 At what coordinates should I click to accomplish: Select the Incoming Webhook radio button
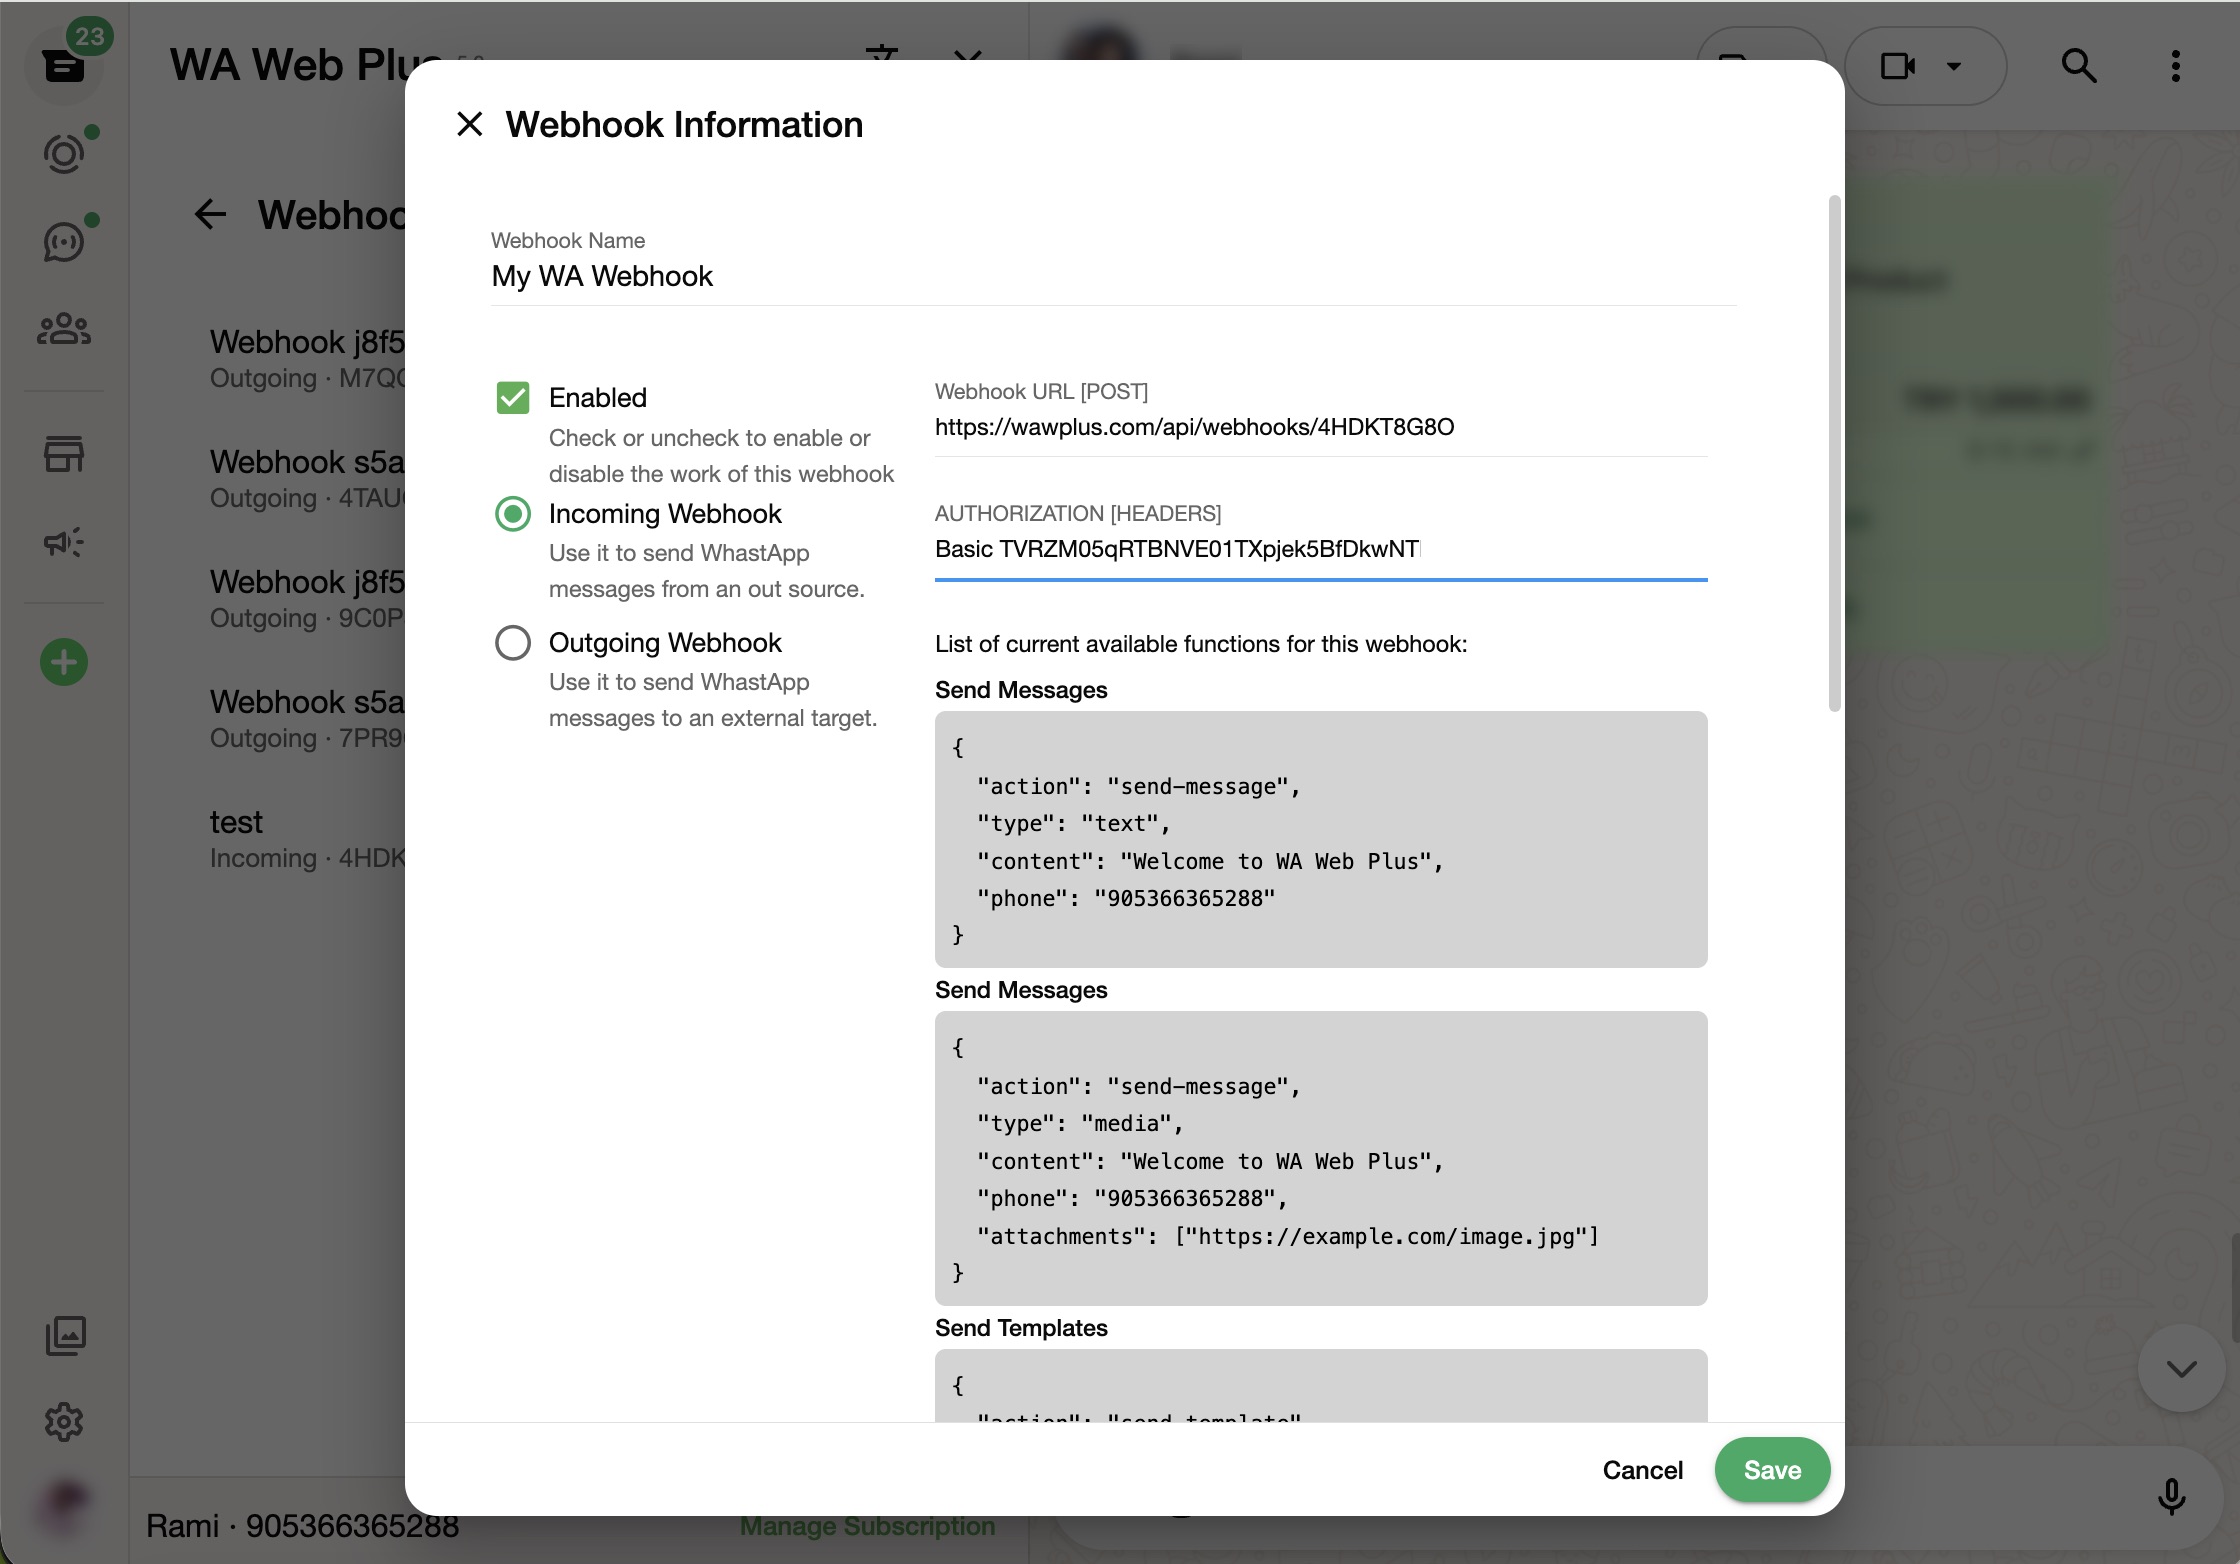coord(513,514)
